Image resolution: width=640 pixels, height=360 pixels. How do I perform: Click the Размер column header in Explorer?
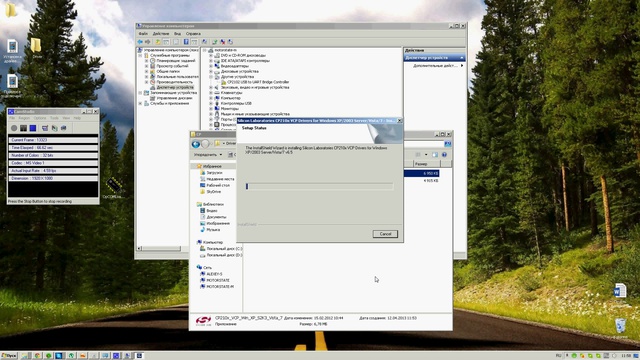click(427, 164)
